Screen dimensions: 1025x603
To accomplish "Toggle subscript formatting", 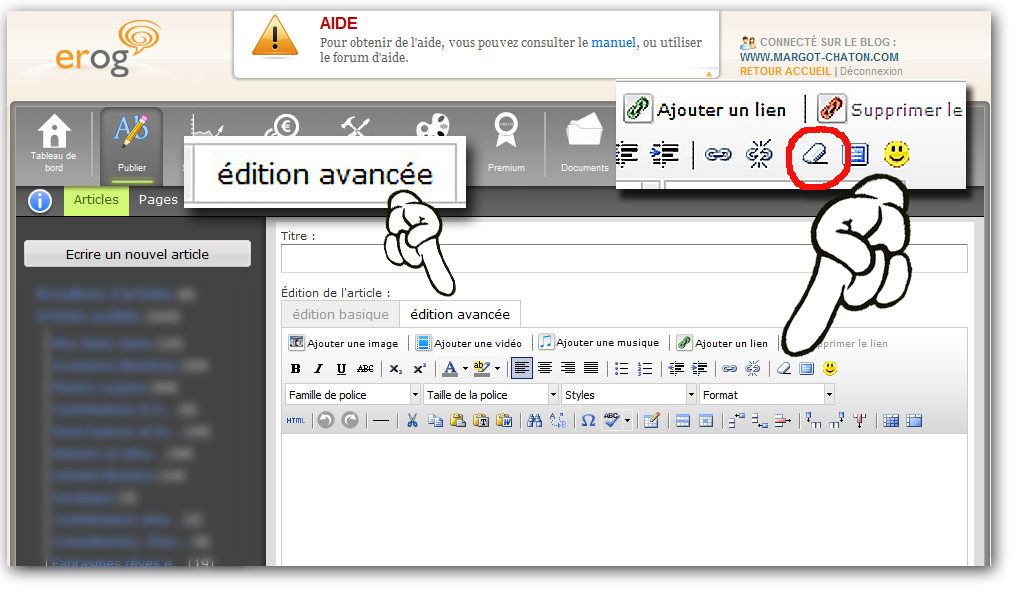I will (395, 369).
